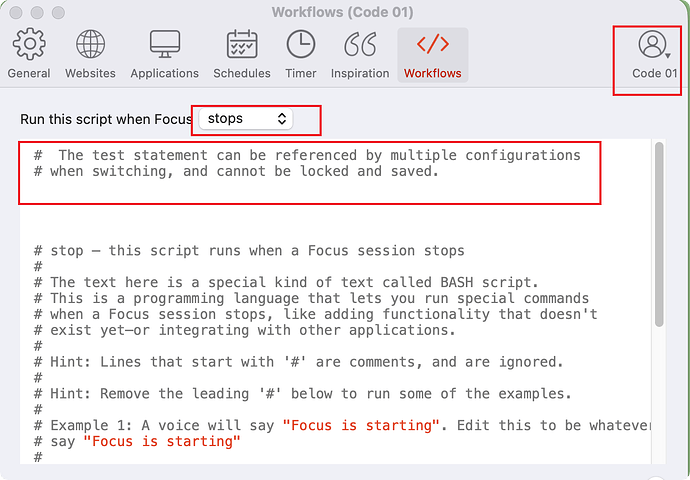The height and width of the screenshot is (480, 690).
Task: Click the window zoom button
Action: pyautogui.click(x=59, y=13)
